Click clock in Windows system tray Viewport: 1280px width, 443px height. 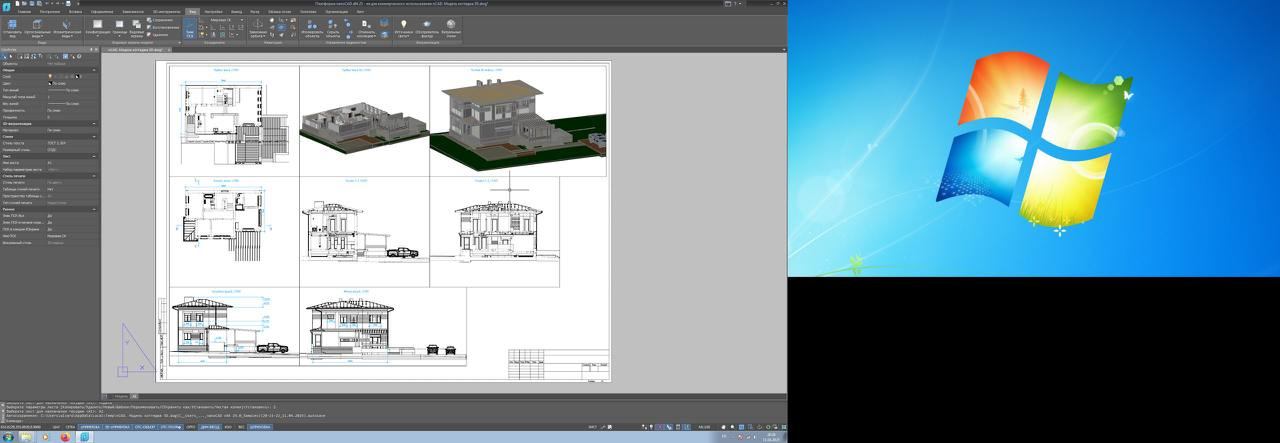coord(771,437)
